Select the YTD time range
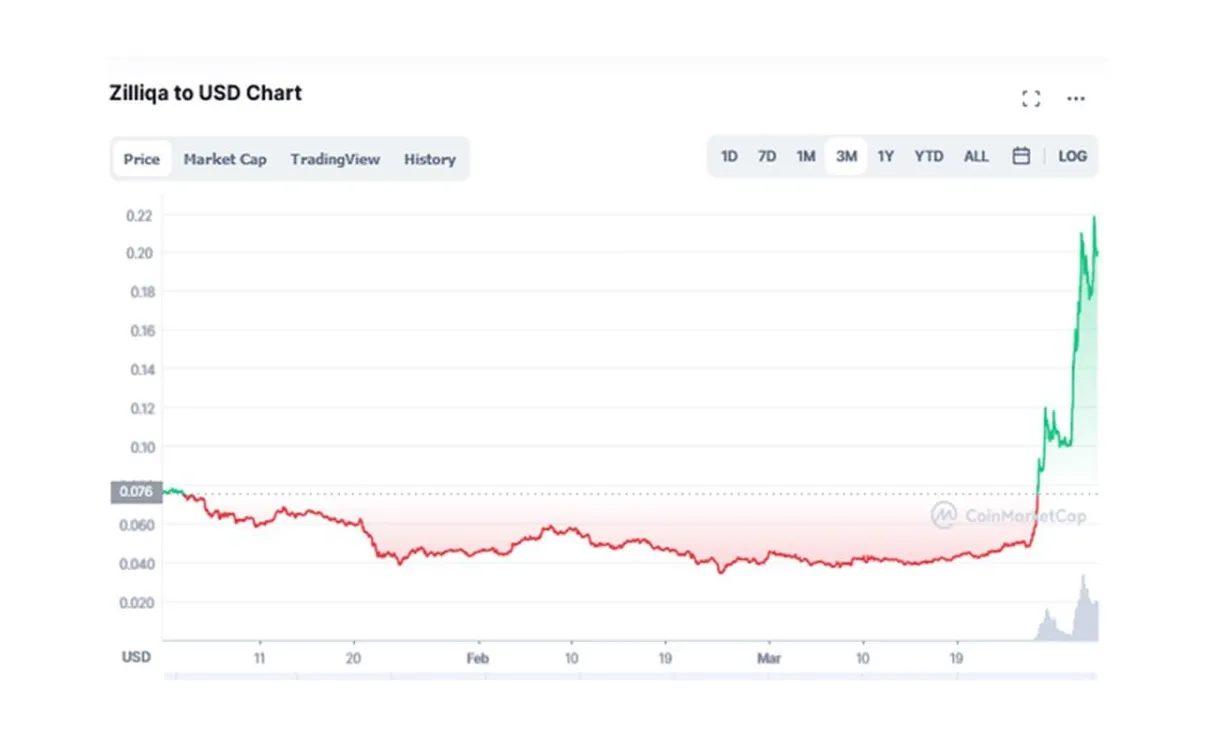 928,156
